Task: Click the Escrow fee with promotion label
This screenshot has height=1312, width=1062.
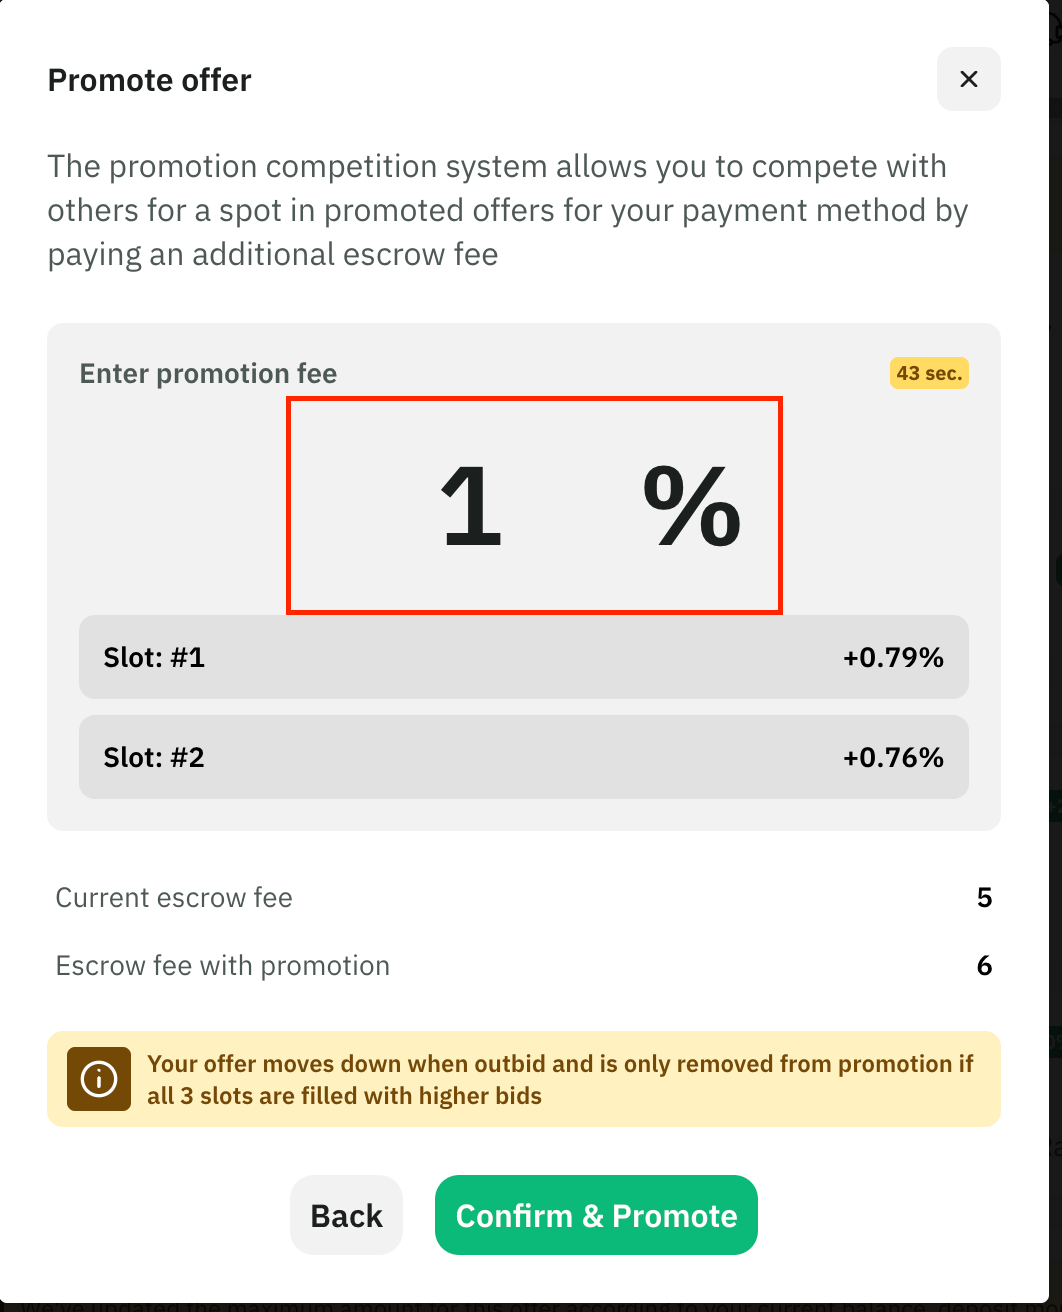Action: click(223, 966)
